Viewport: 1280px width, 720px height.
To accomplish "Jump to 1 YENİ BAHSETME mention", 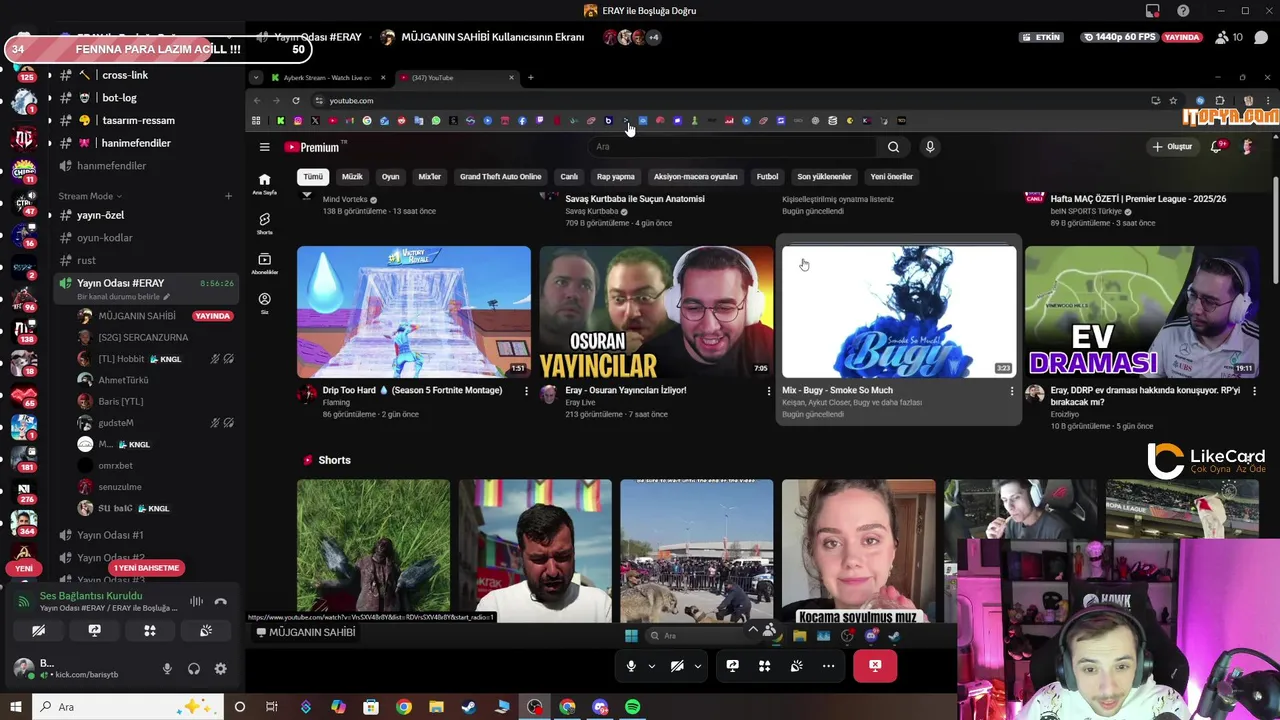I will pos(146,568).
